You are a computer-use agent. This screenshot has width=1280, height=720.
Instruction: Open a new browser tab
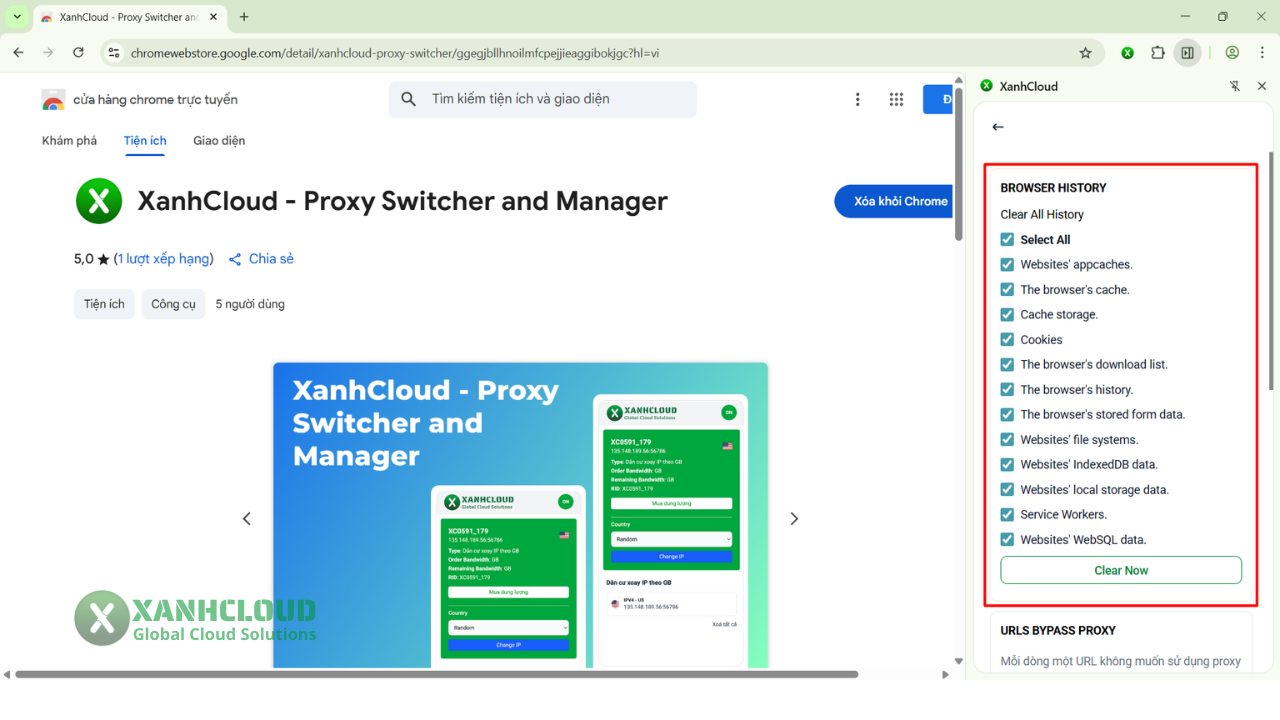[x=244, y=17]
